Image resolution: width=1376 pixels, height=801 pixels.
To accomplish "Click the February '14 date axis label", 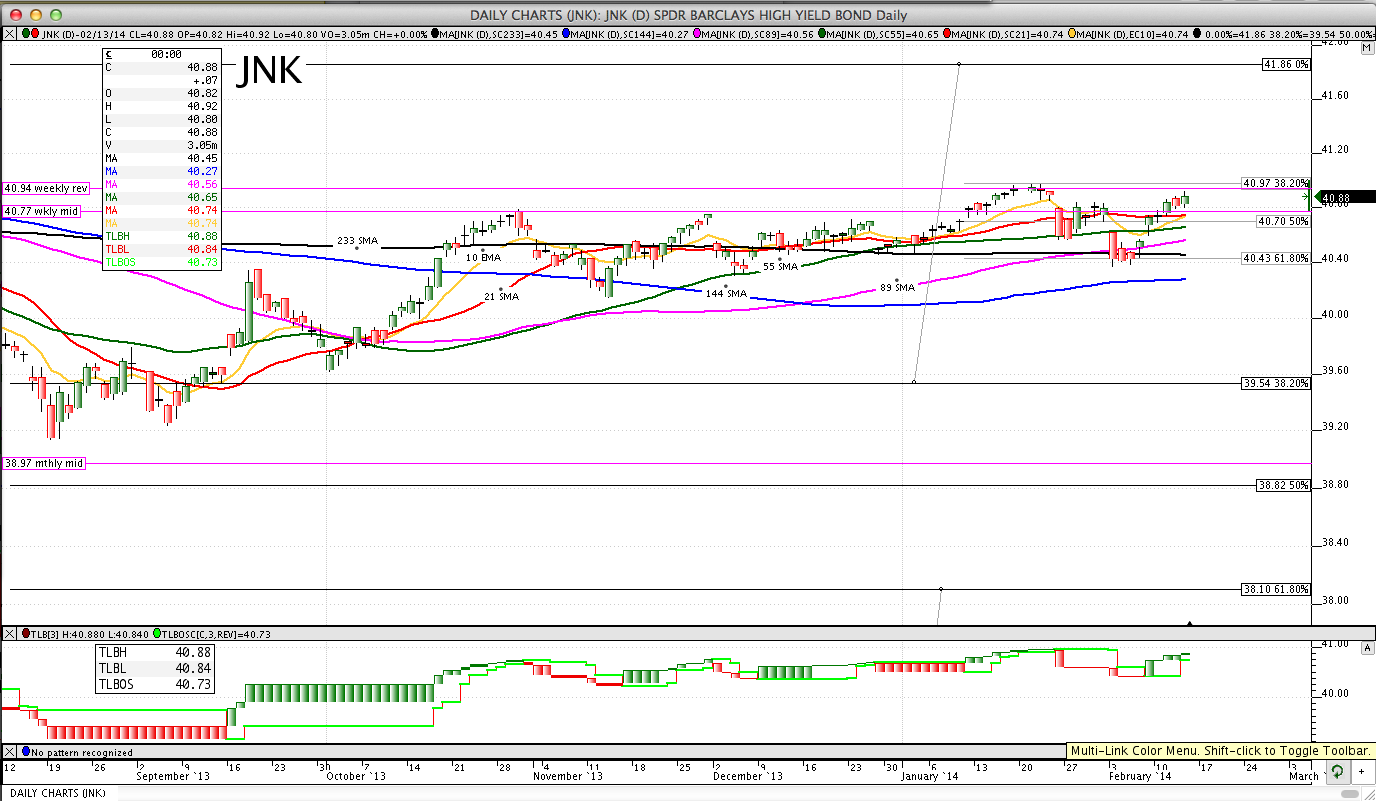I will [x=1140, y=776].
